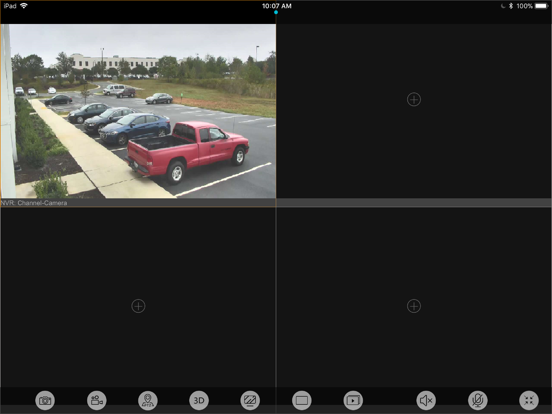
Task: Tap the 10:07 AM status bar clock
Action: point(277,6)
